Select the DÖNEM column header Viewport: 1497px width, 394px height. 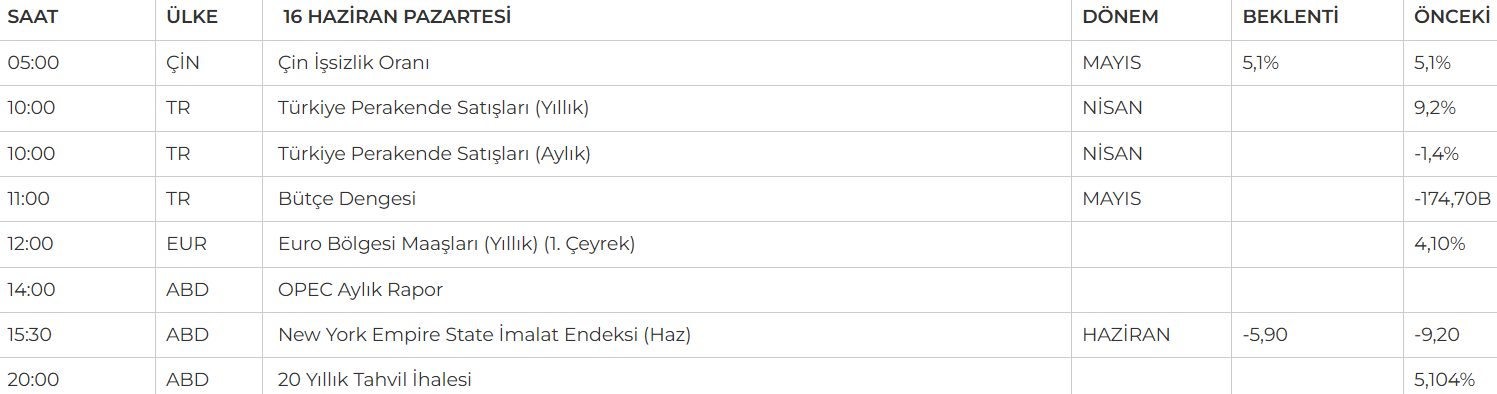[1120, 17]
